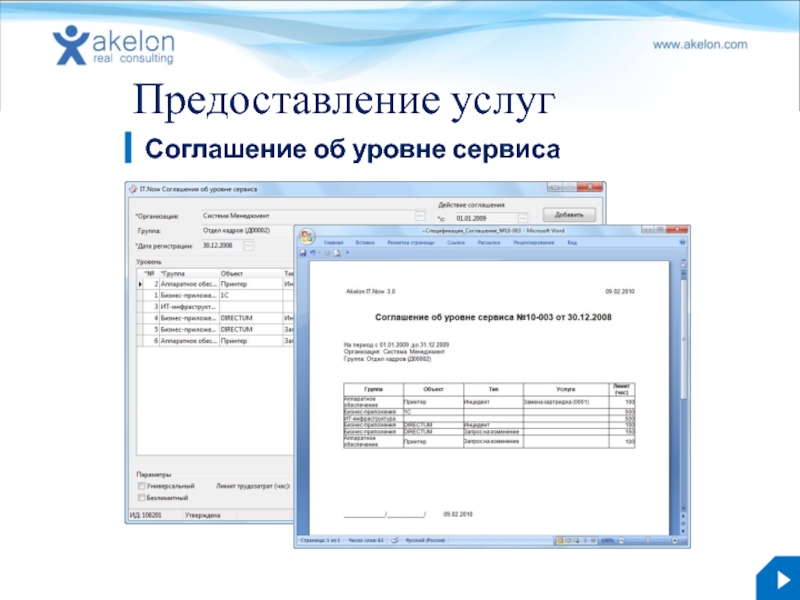Click the IT.Now window title icon
This screenshot has height=600, width=800.
pos(133,189)
